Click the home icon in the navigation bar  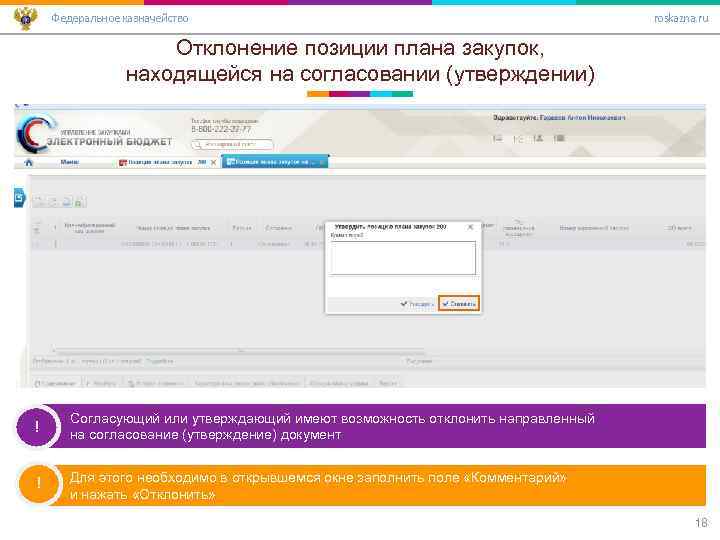tap(28, 162)
